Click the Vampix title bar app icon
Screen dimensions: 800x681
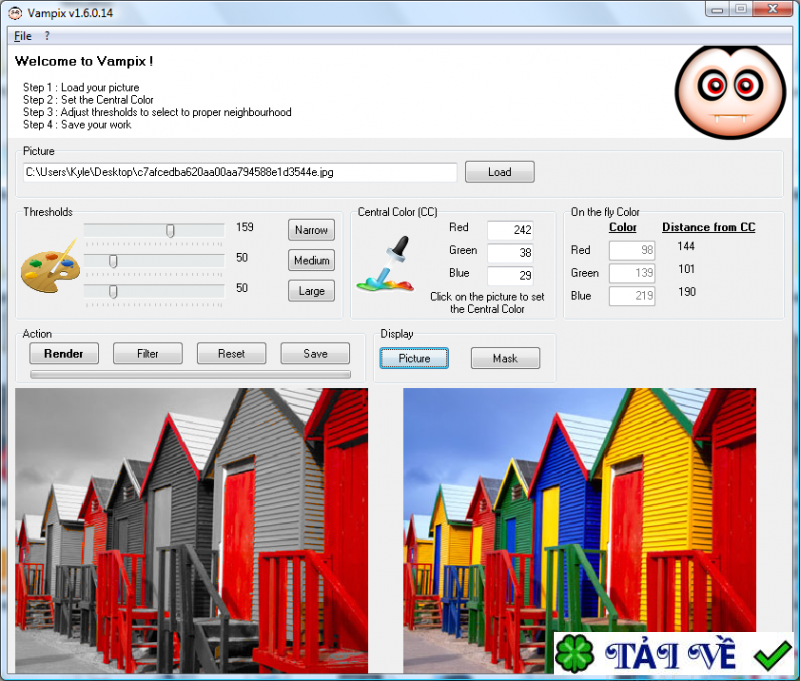tap(16, 13)
